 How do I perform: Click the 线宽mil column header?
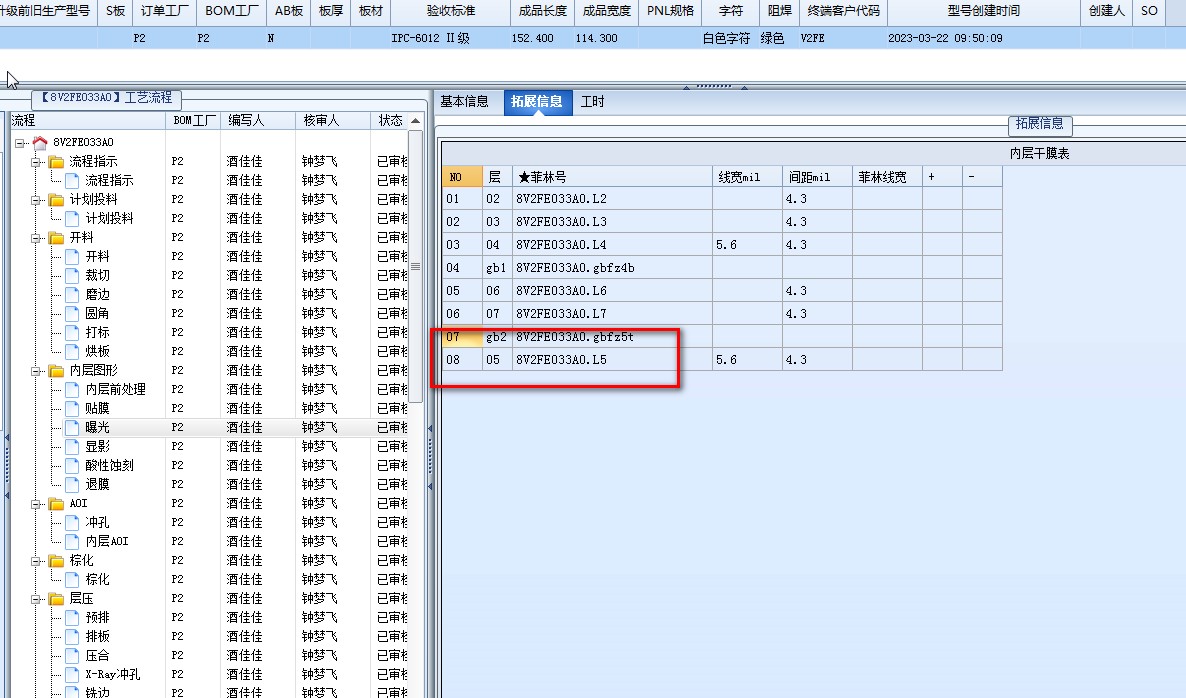click(x=747, y=177)
